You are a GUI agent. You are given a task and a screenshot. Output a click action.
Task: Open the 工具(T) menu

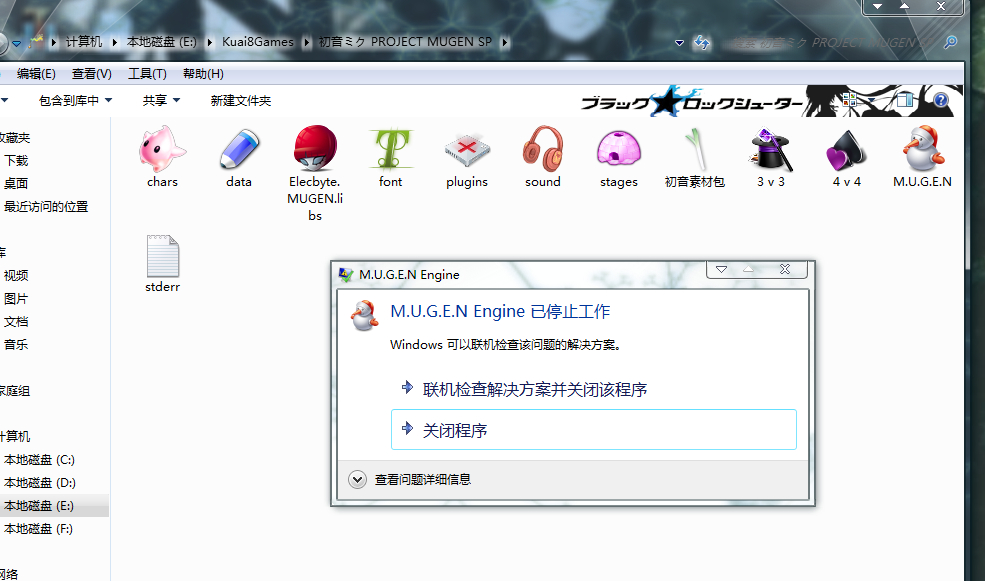pos(147,73)
